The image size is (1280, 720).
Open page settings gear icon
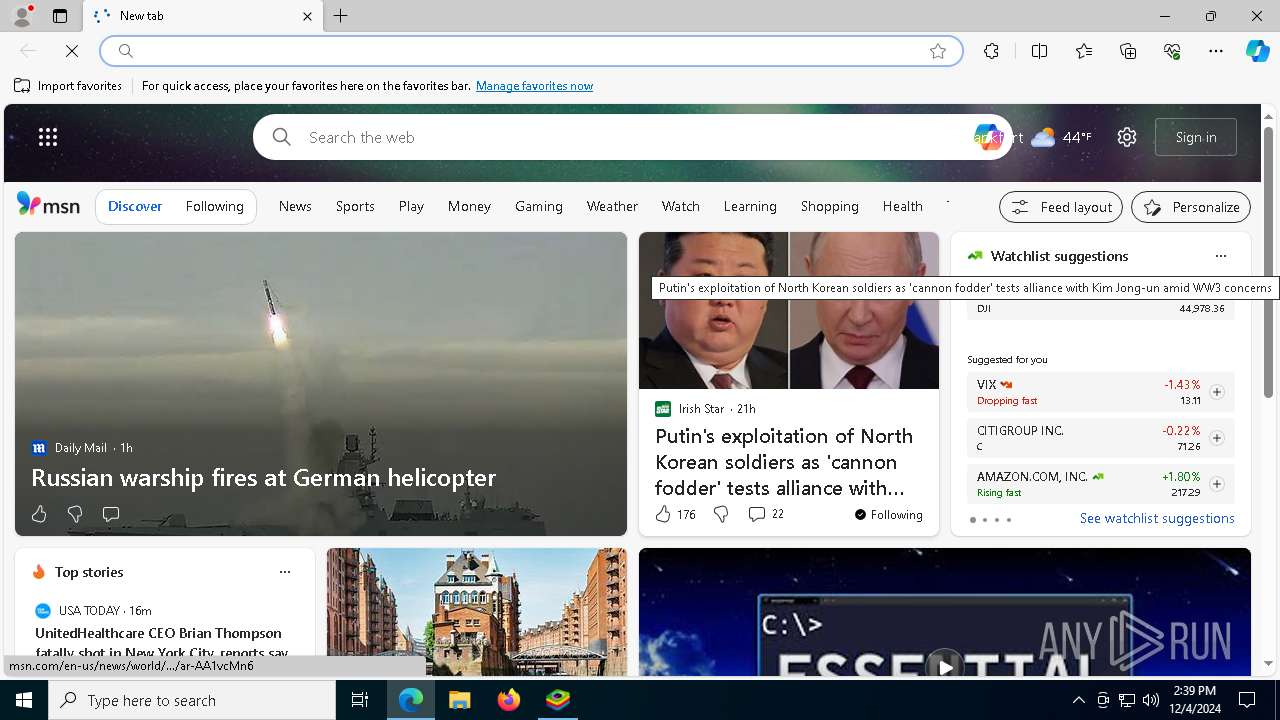[1127, 137]
